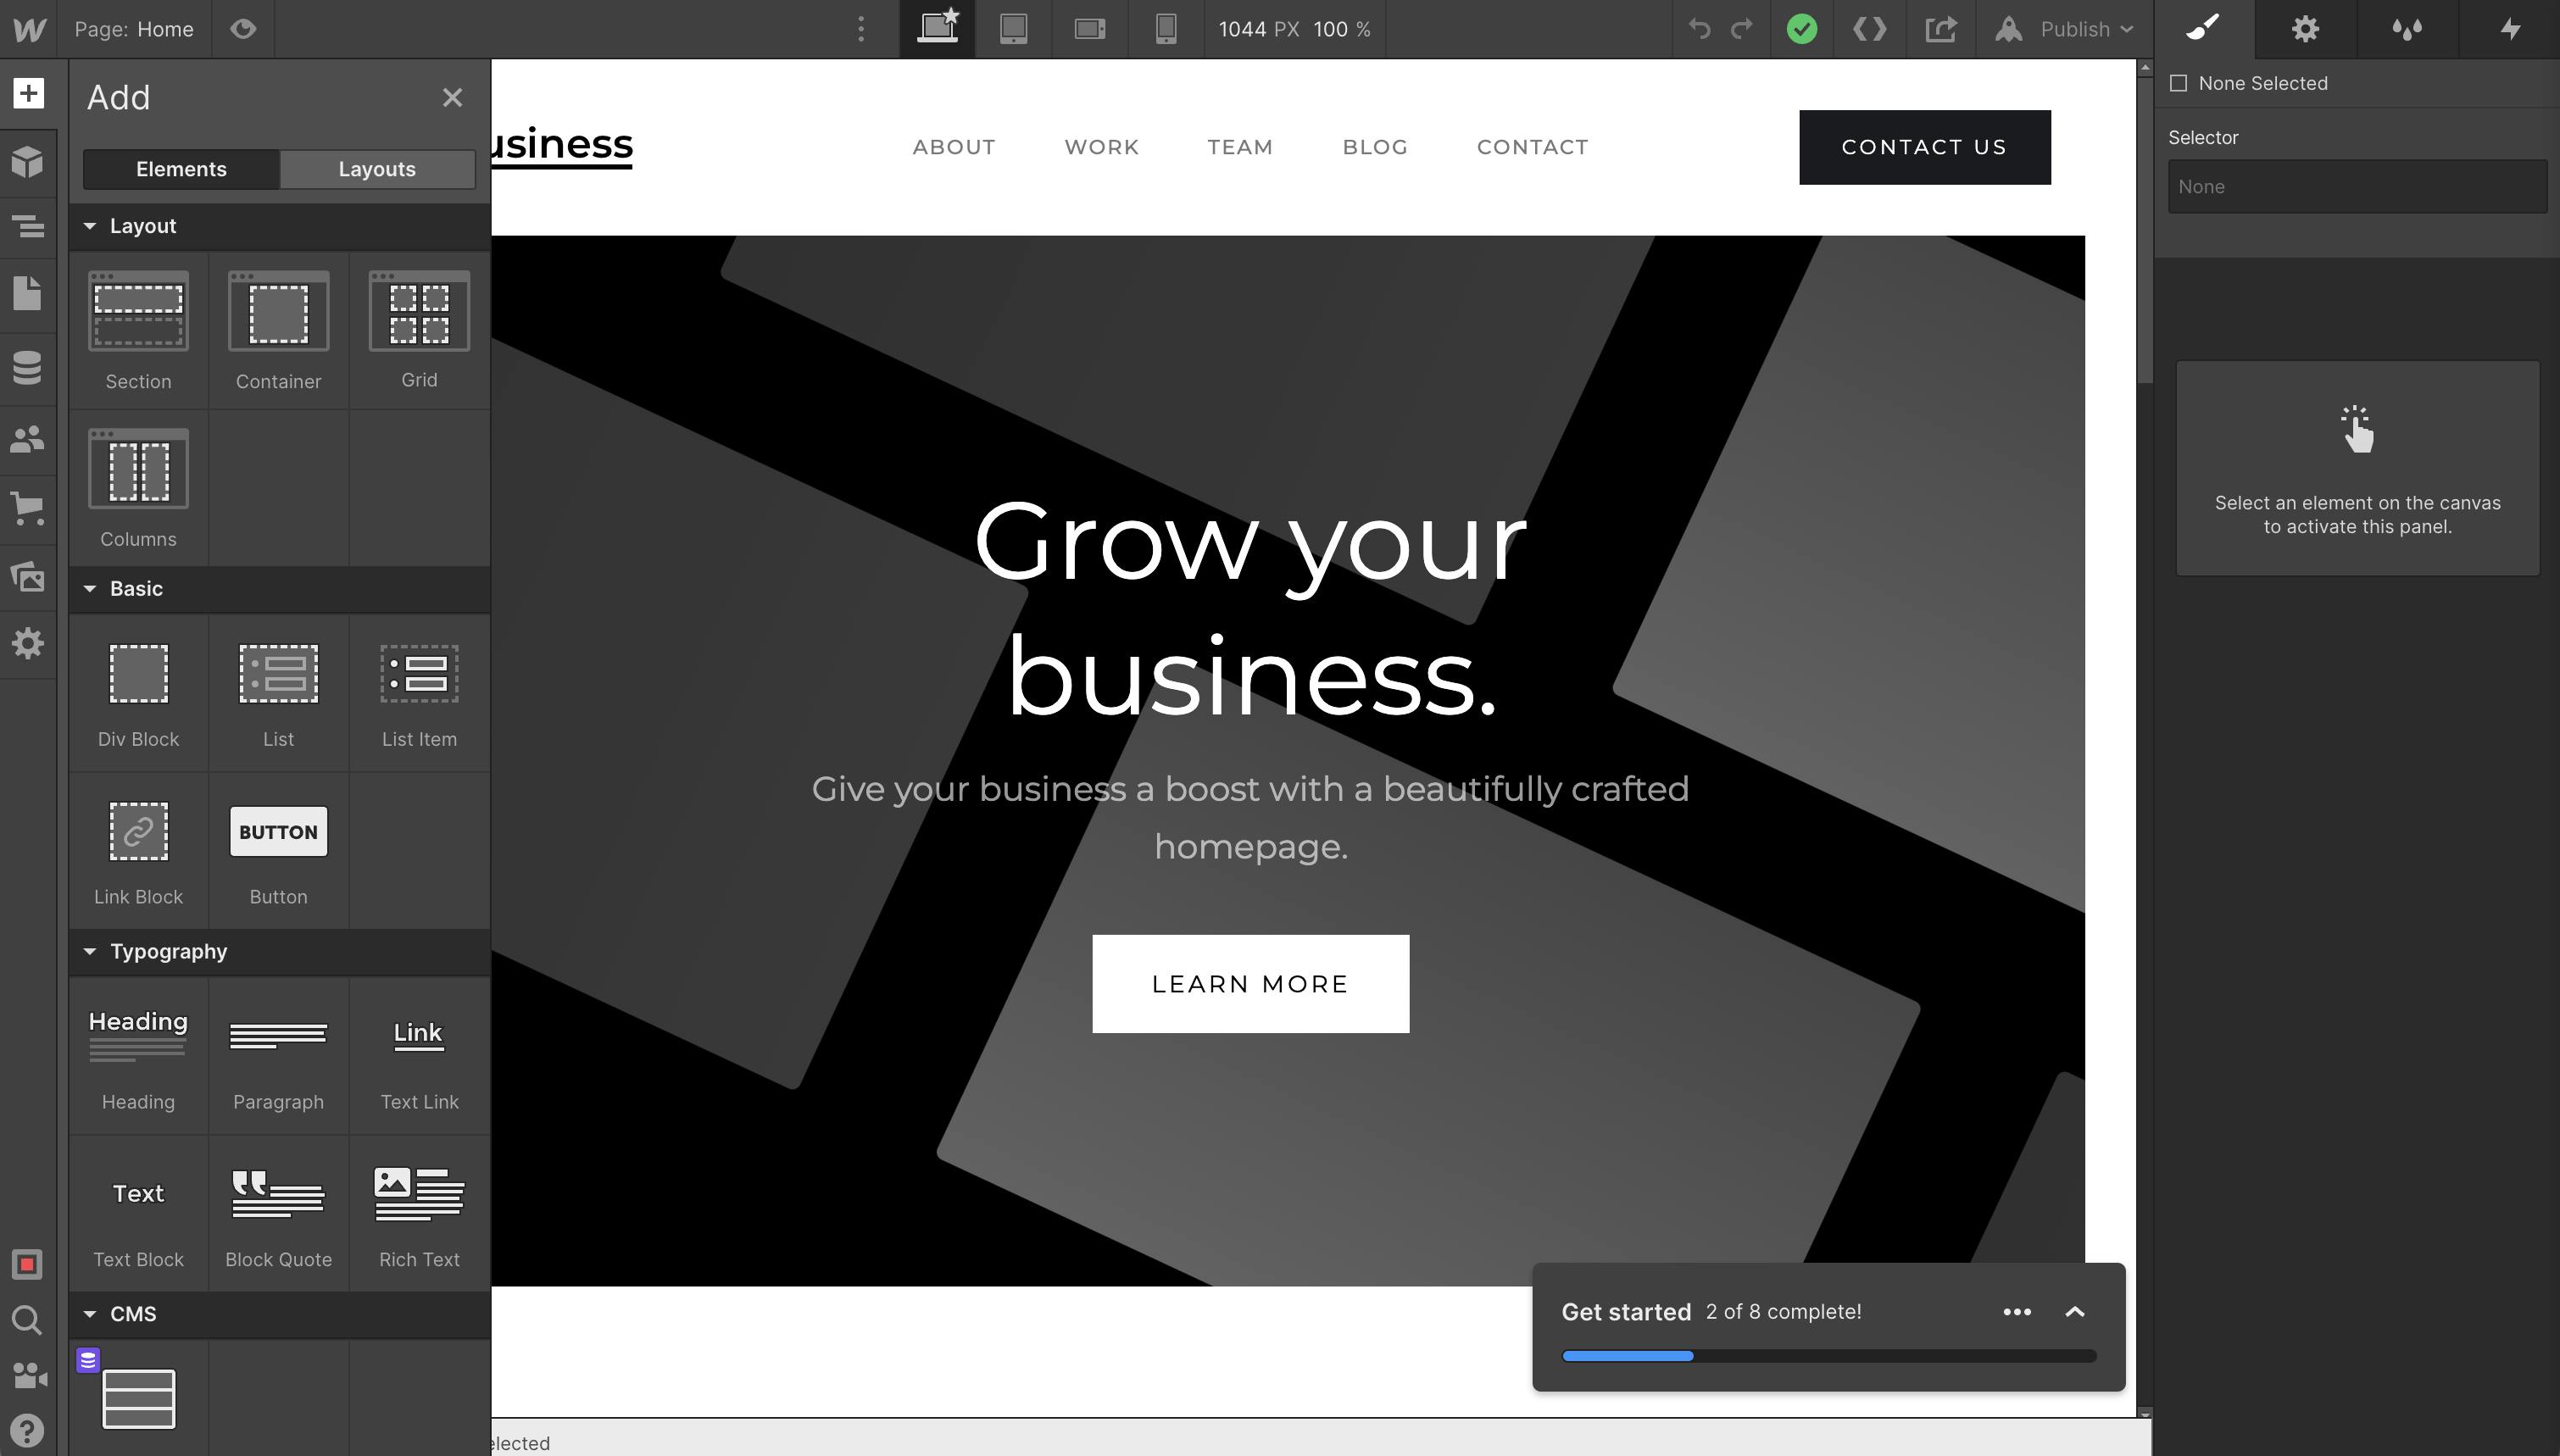Add a Block Quote element
Image resolution: width=2560 pixels, height=1456 pixels.
[x=278, y=1214]
